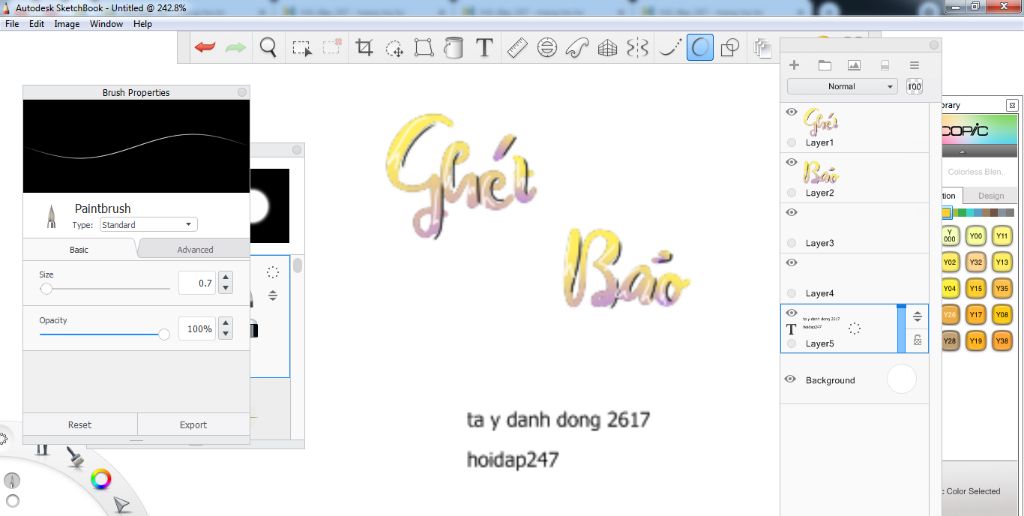Click the Add Group folder icon
The image size is (1024, 516).
(825, 65)
